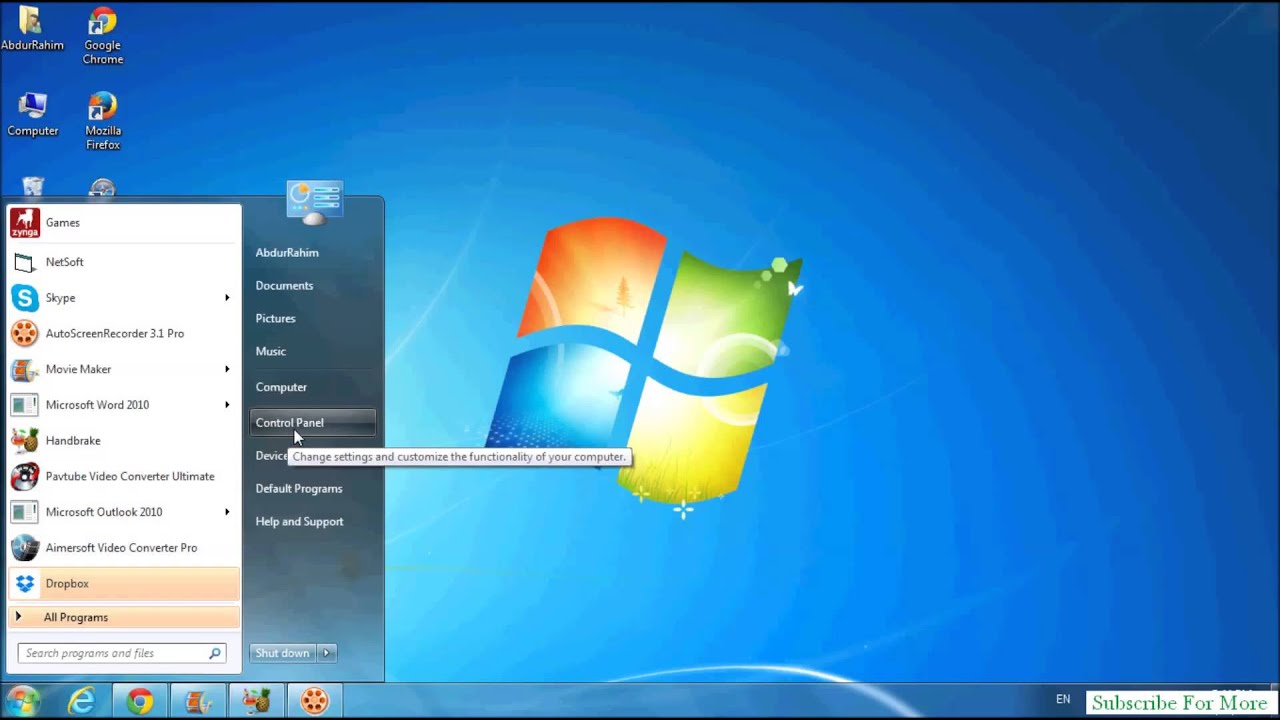Image resolution: width=1280 pixels, height=720 pixels.
Task: Click the user account picture in Start menu
Action: click(x=314, y=202)
